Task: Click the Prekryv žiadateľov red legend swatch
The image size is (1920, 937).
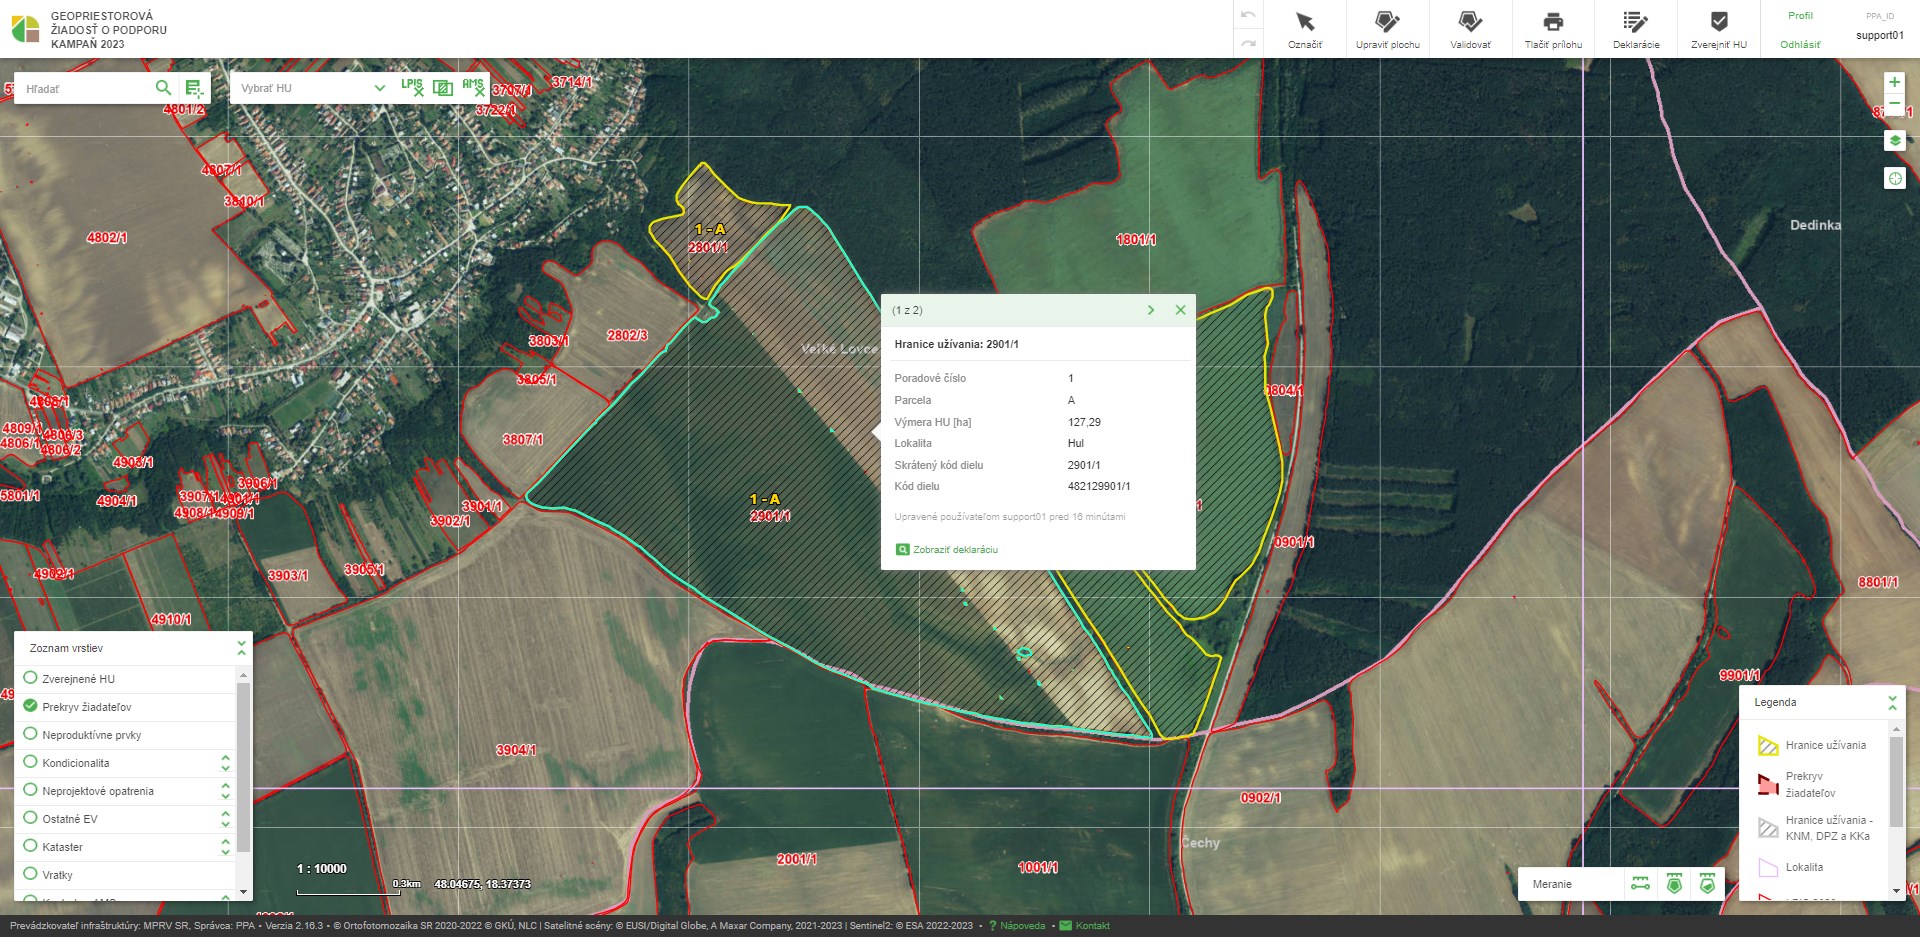Action: 1768,784
